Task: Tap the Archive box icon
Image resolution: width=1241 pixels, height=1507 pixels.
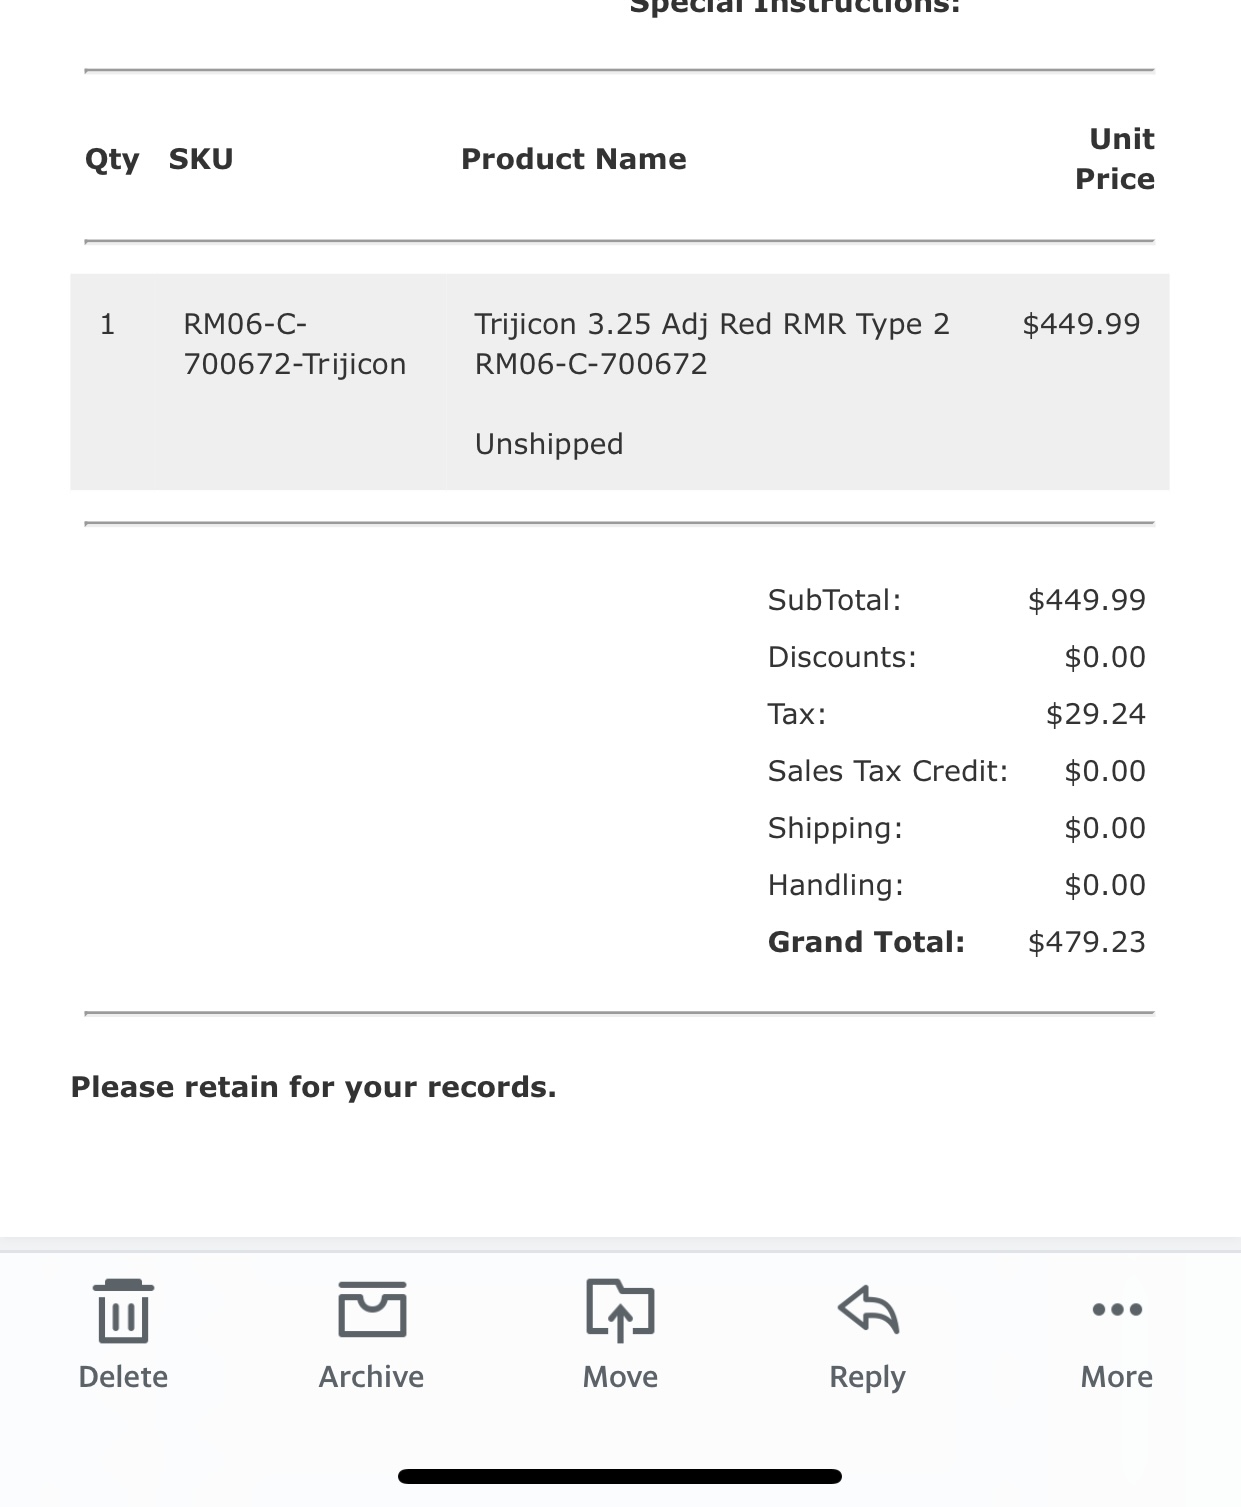Action: click(x=372, y=1309)
